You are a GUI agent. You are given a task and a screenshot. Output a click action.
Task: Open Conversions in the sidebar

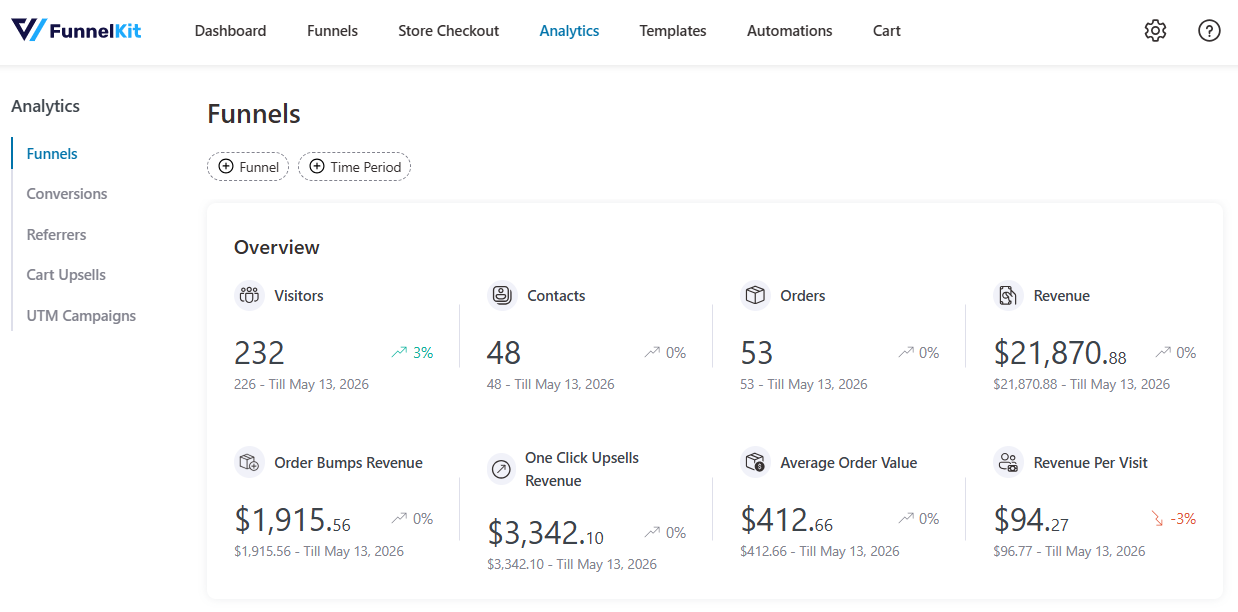67,194
